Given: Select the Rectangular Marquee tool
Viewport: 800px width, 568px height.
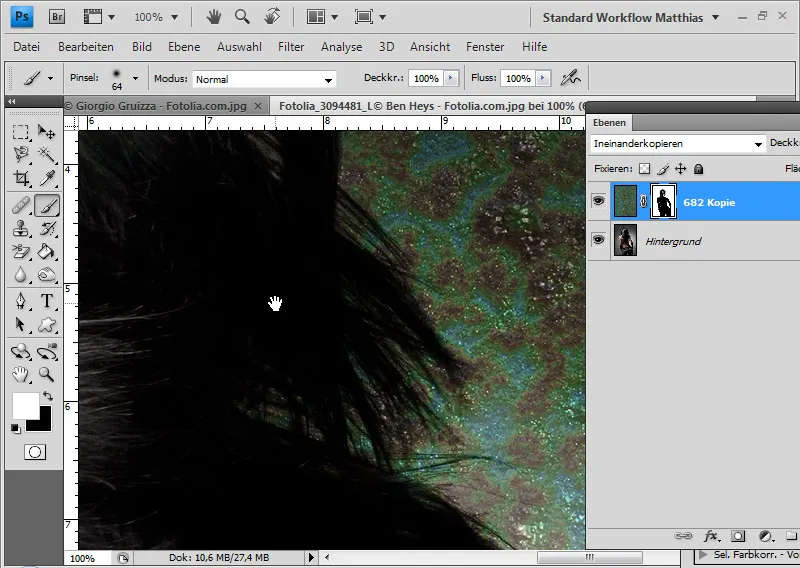Looking at the screenshot, I should coord(21,132).
